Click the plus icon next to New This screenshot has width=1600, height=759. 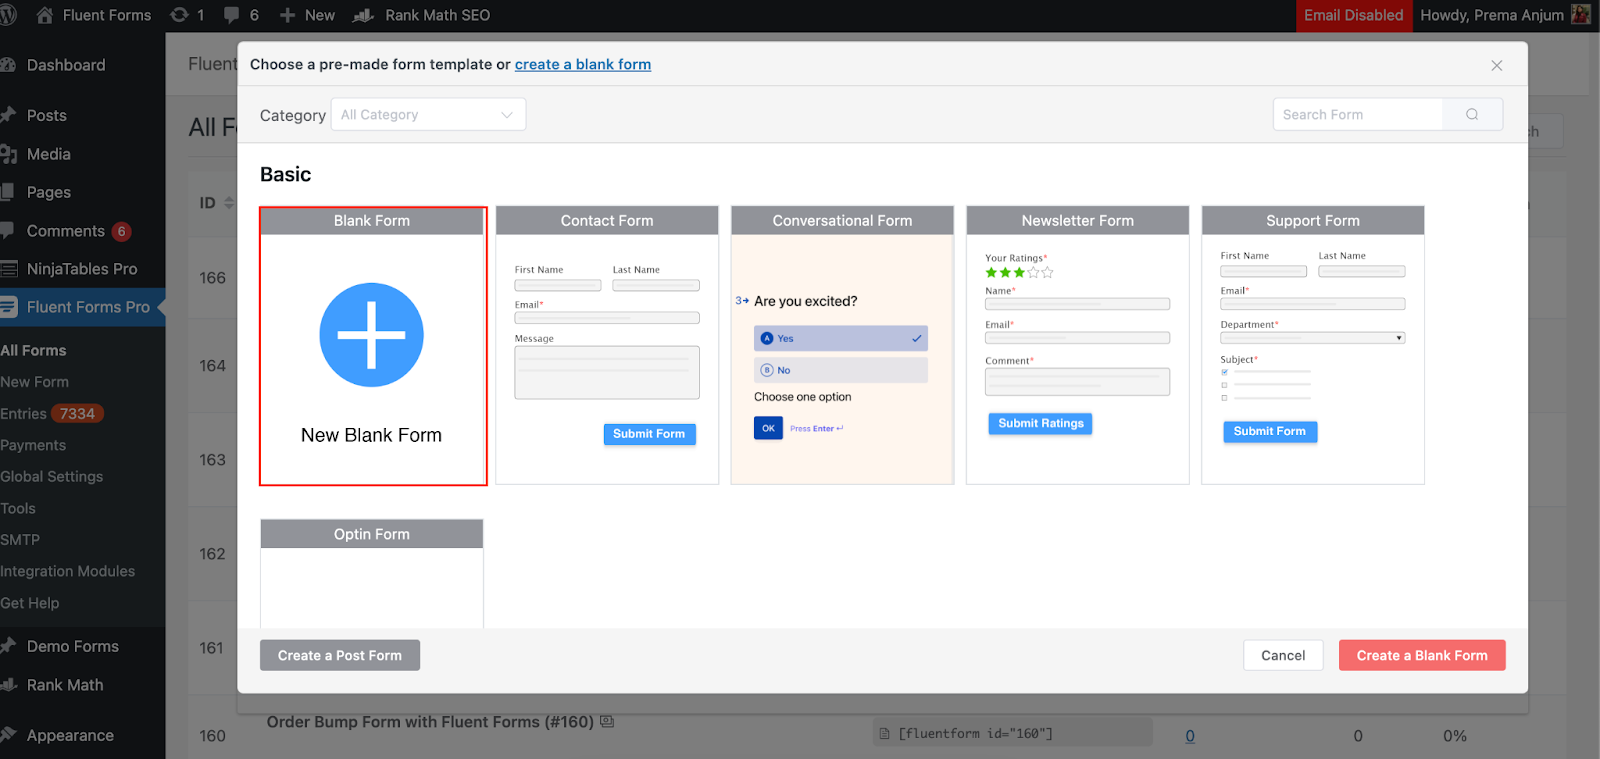pos(287,15)
